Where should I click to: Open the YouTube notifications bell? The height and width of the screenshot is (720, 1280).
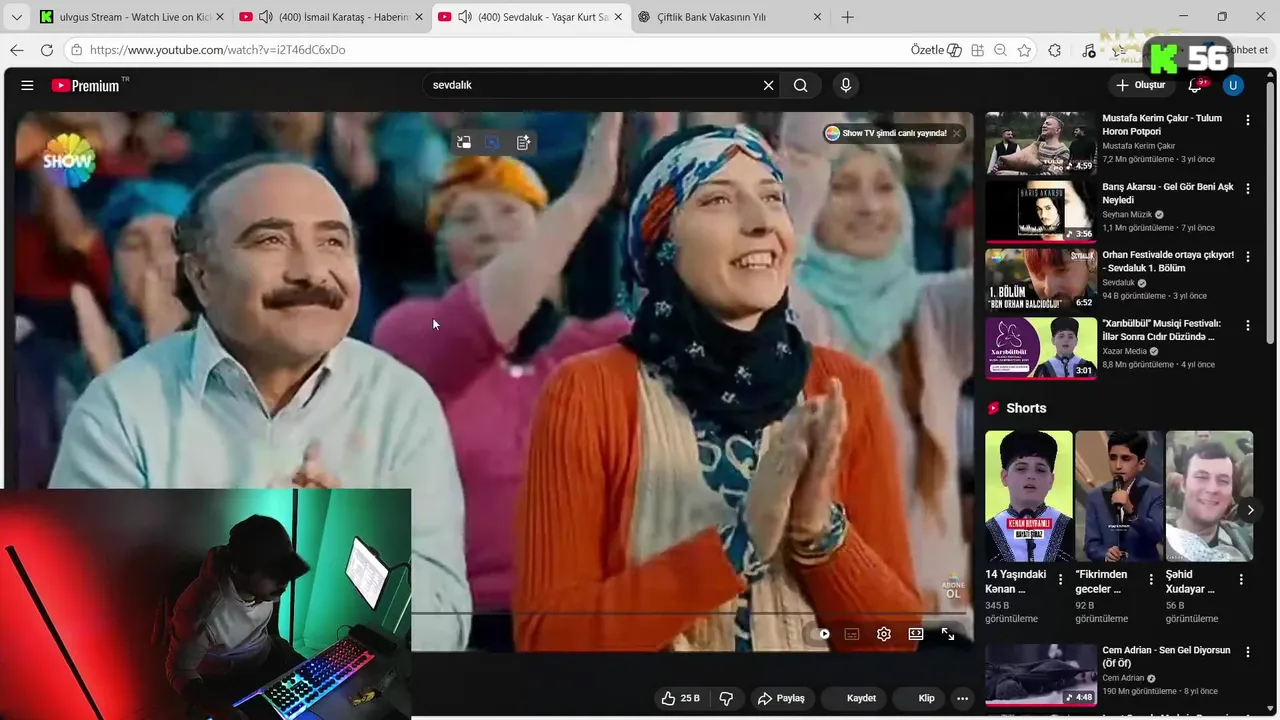1195,85
